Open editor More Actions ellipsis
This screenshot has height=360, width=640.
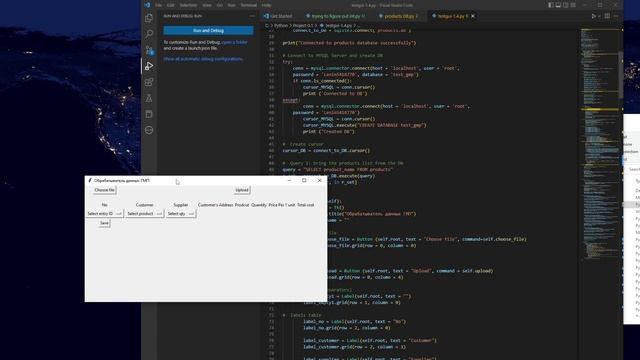click(616, 16)
